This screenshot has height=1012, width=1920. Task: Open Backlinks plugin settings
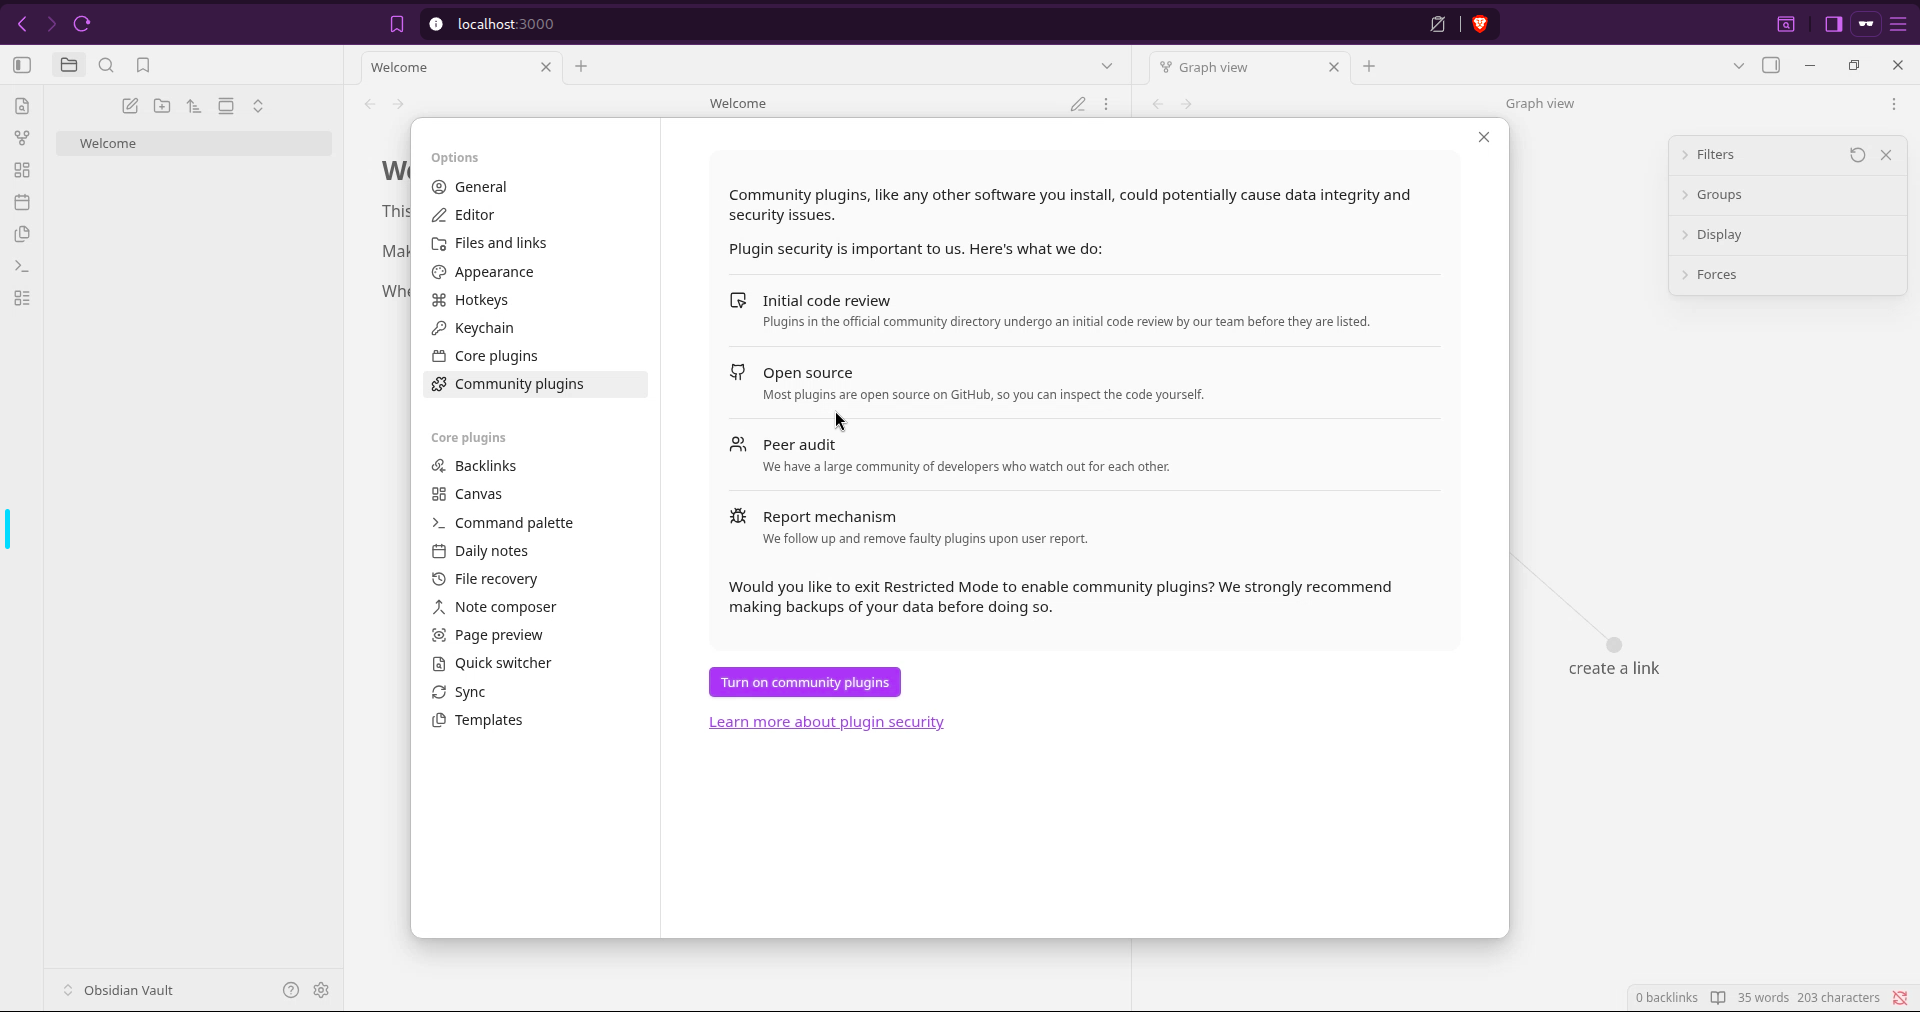pos(535,466)
